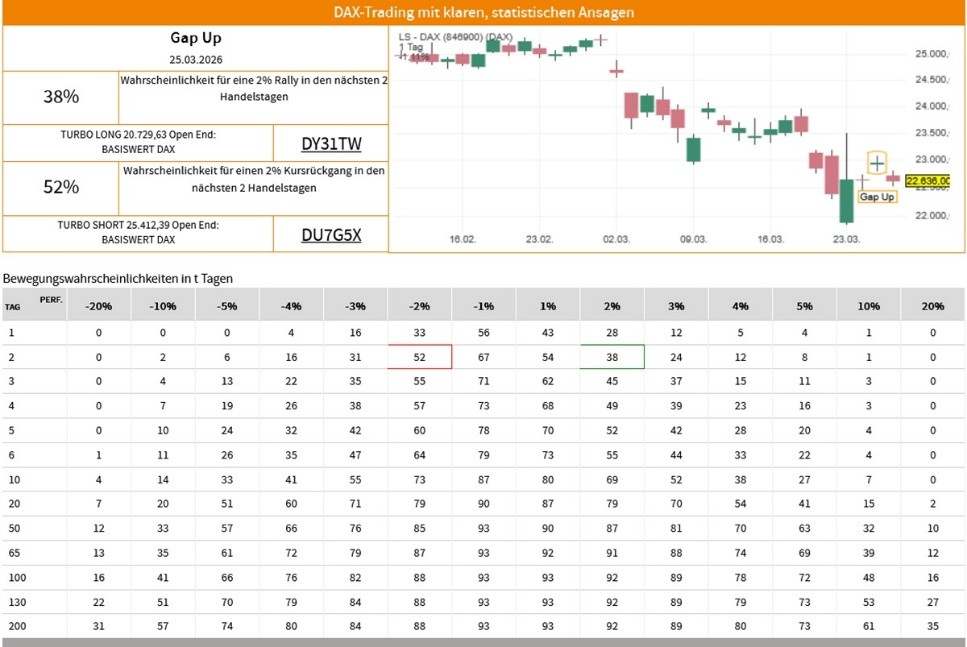Image resolution: width=967 pixels, height=647 pixels.
Task: Click the 52% decline probability box
Action: click(60, 187)
